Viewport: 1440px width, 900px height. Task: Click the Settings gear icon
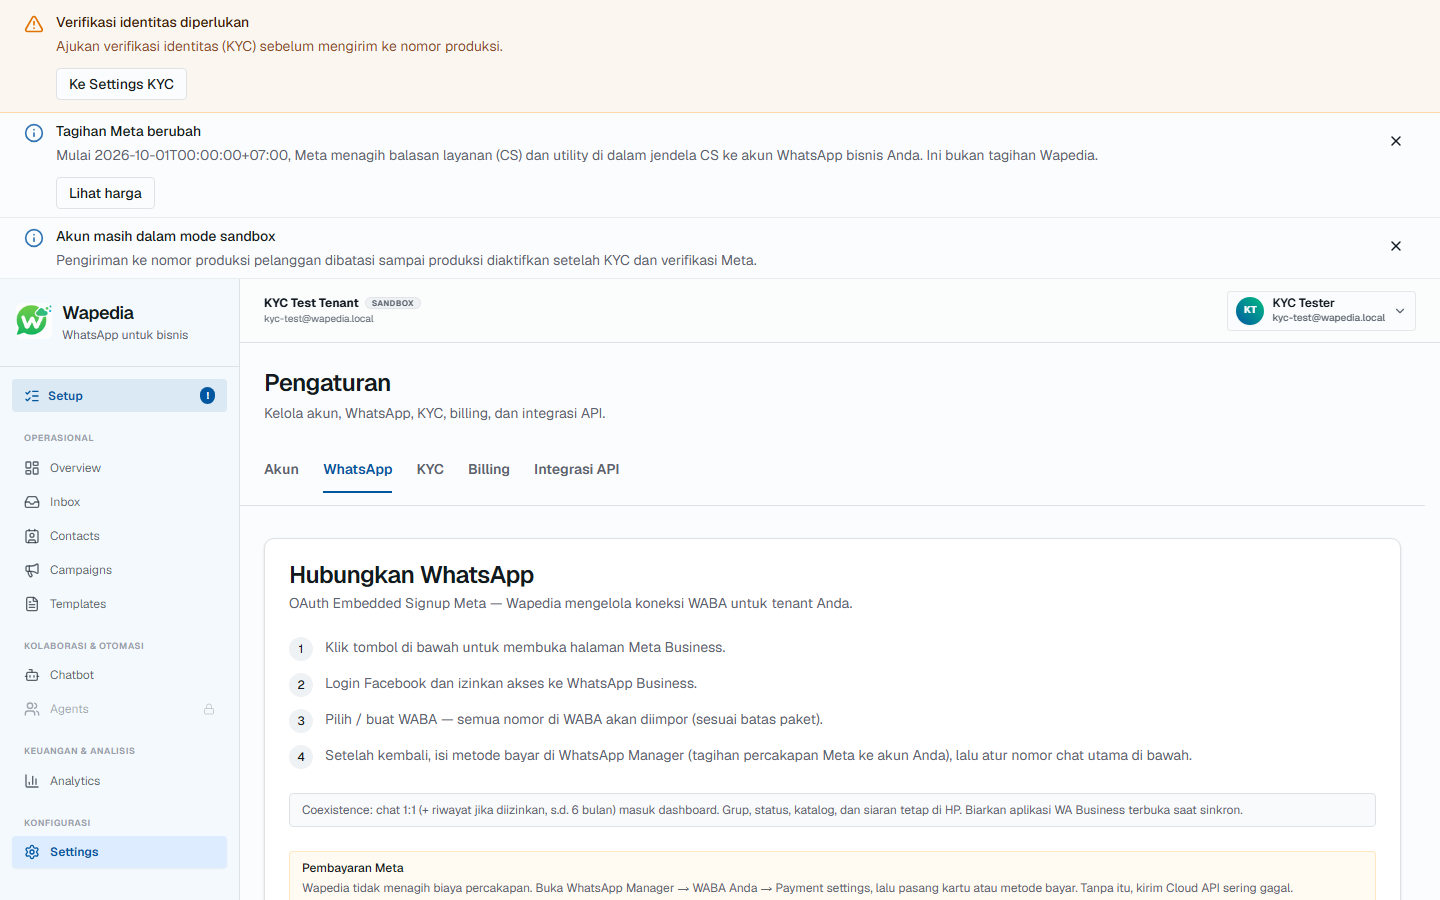pyautogui.click(x=32, y=852)
